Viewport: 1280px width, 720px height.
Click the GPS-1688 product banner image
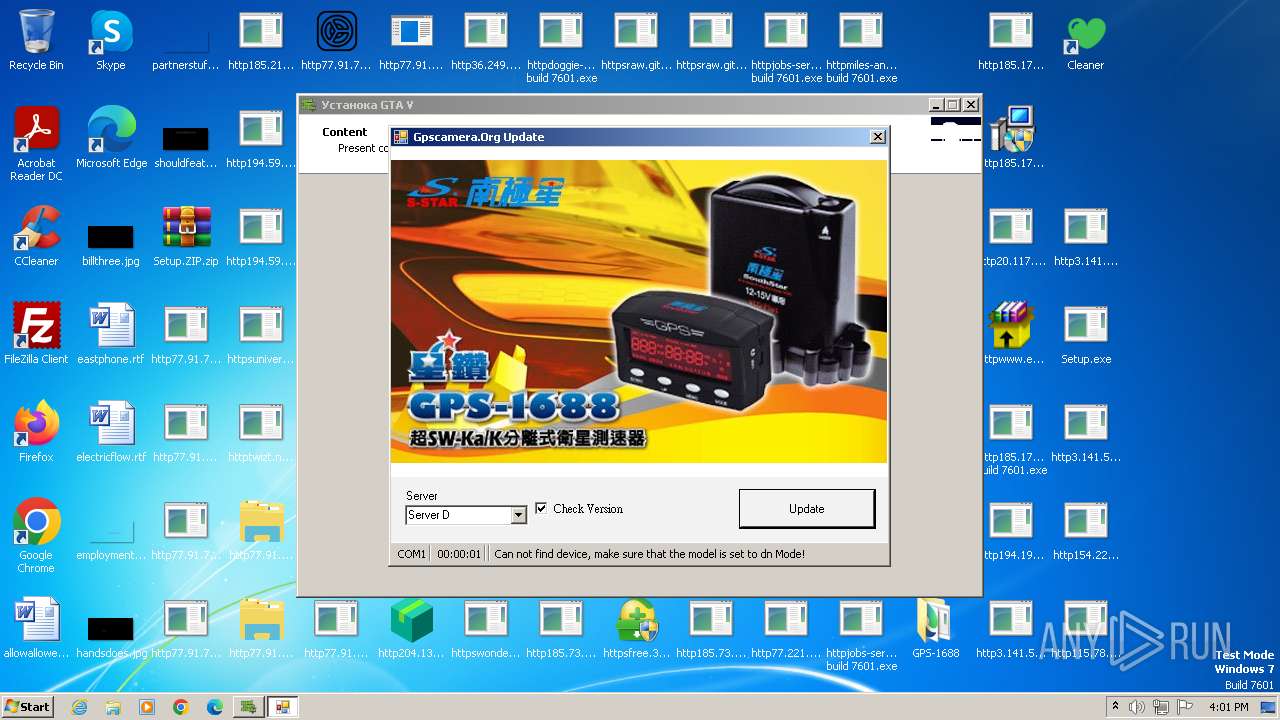tap(638, 311)
